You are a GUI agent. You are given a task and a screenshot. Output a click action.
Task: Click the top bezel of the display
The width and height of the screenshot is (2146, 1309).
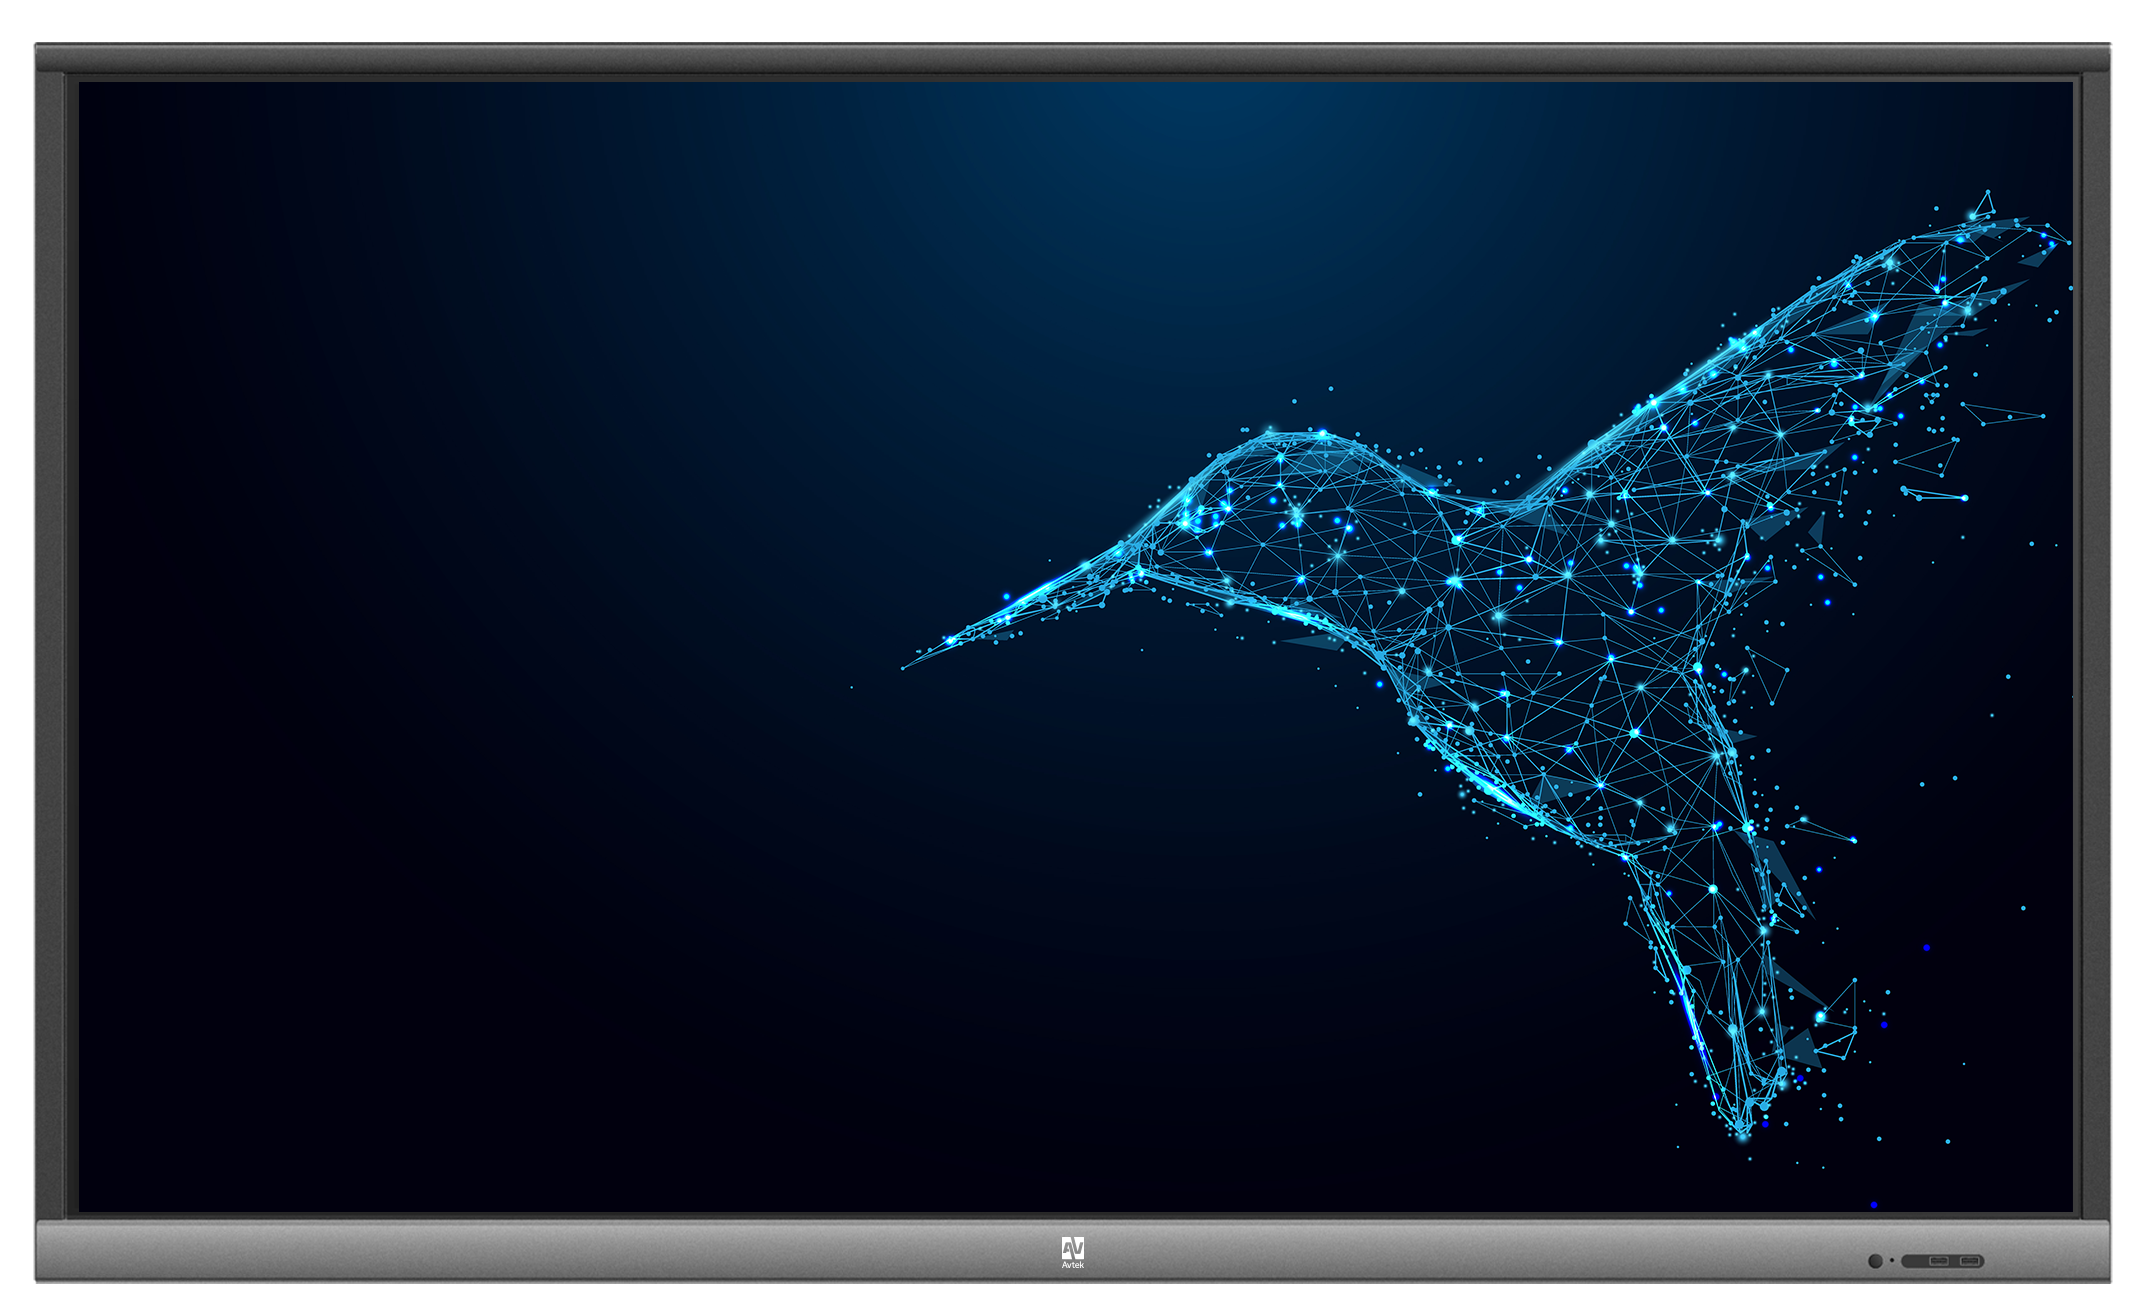[1072, 58]
